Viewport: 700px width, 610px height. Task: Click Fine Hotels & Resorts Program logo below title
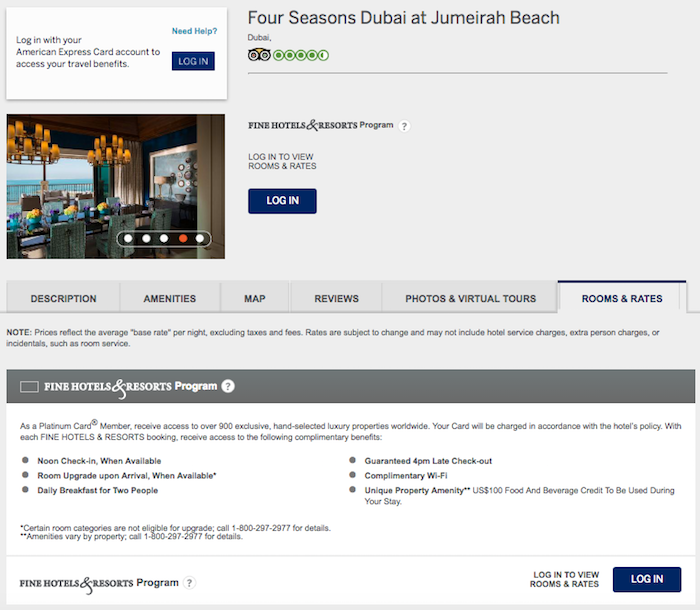(x=321, y=125)
